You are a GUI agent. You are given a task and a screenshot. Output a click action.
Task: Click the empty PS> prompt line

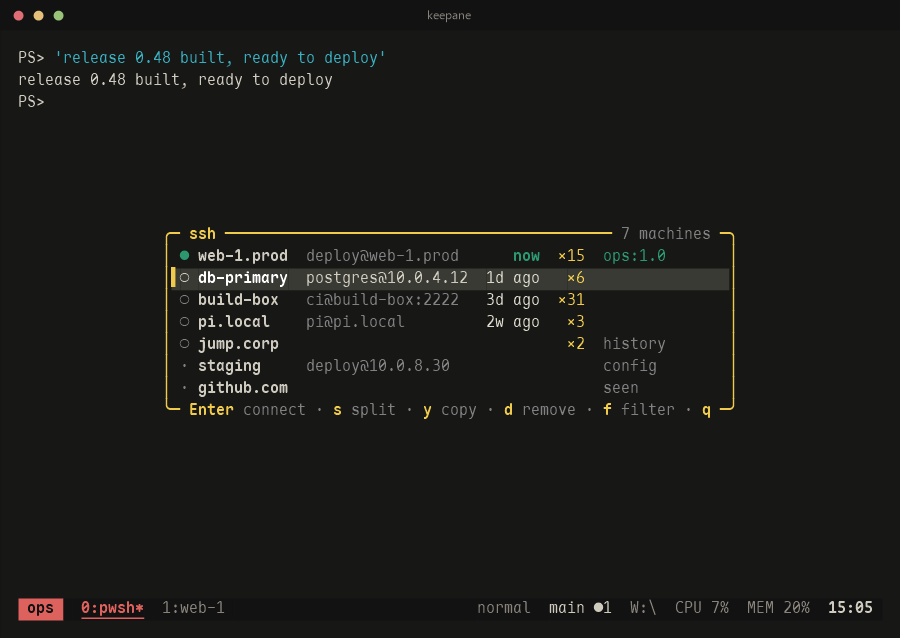(31, 102)
